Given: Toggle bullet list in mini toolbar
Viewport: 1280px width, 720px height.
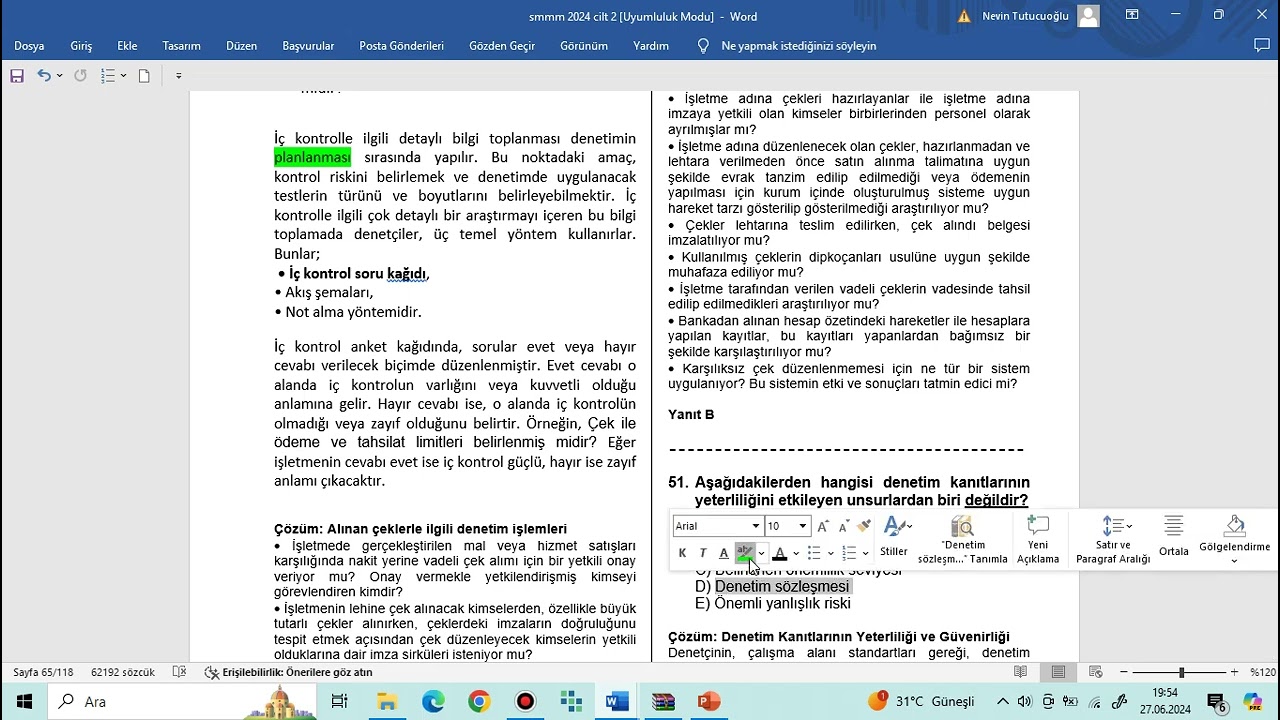Looking at the screenshot, I should tap(814, 553).
